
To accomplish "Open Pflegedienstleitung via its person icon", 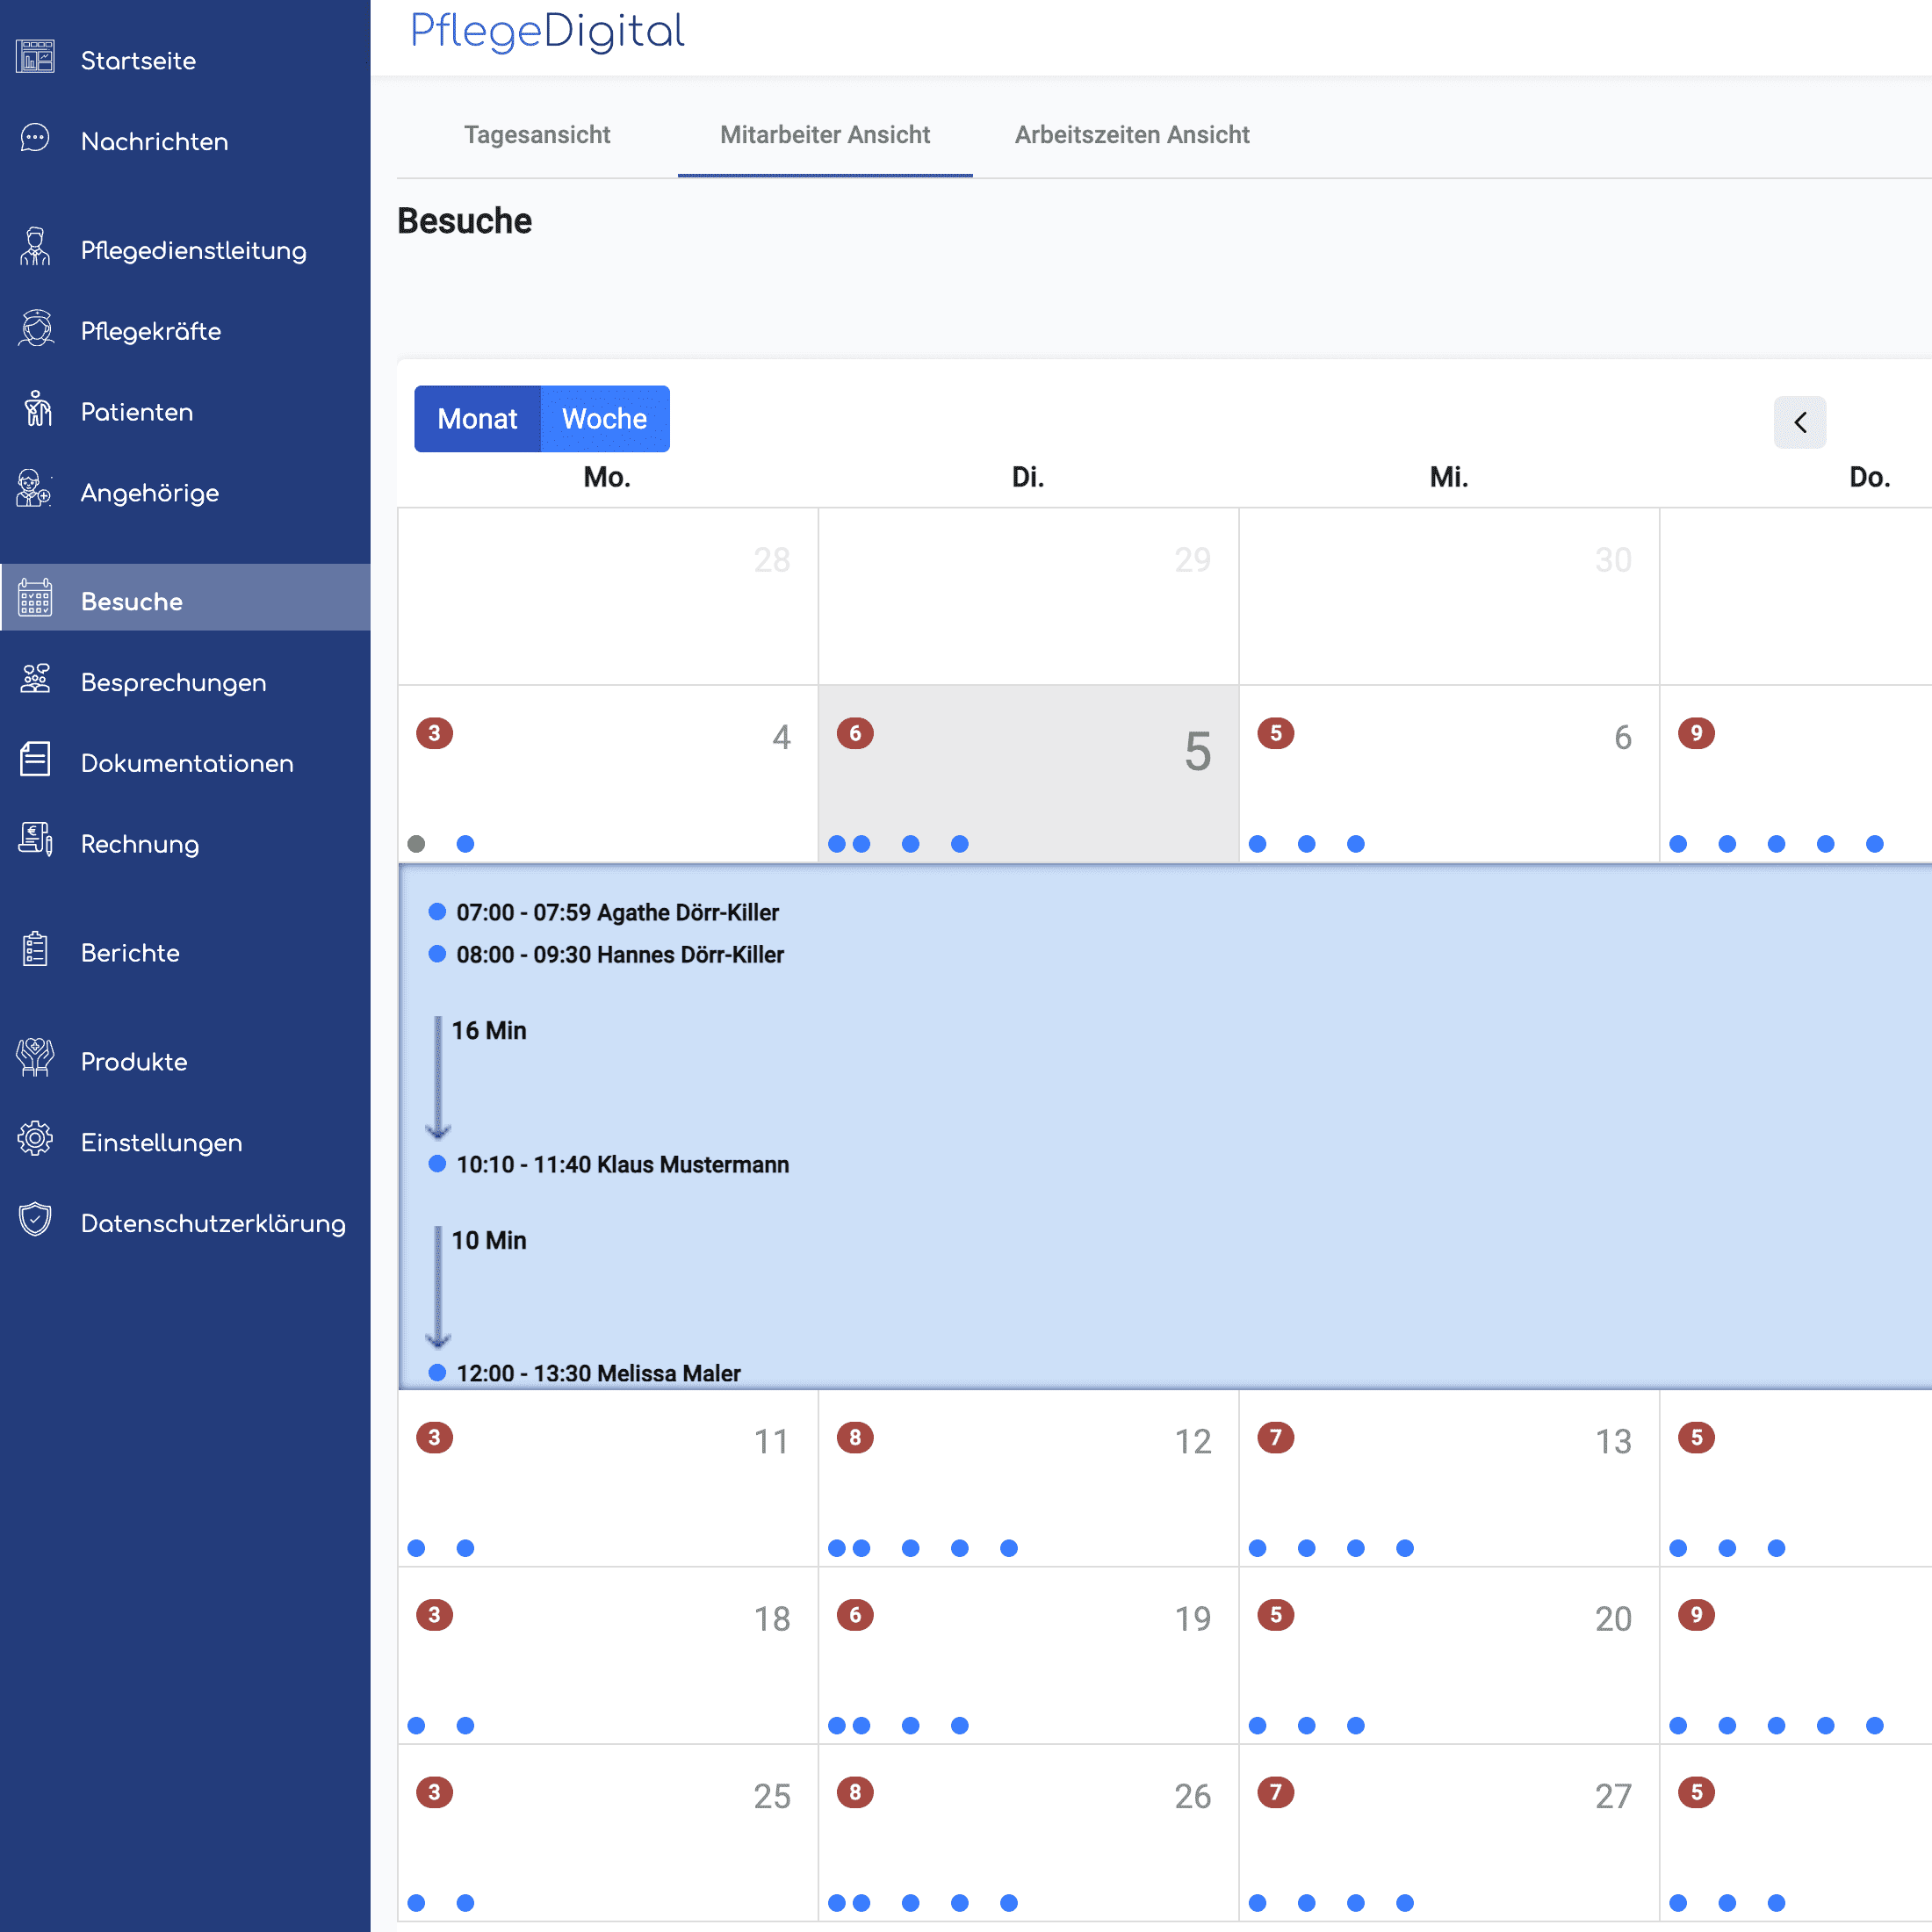I will coord(35,248).
